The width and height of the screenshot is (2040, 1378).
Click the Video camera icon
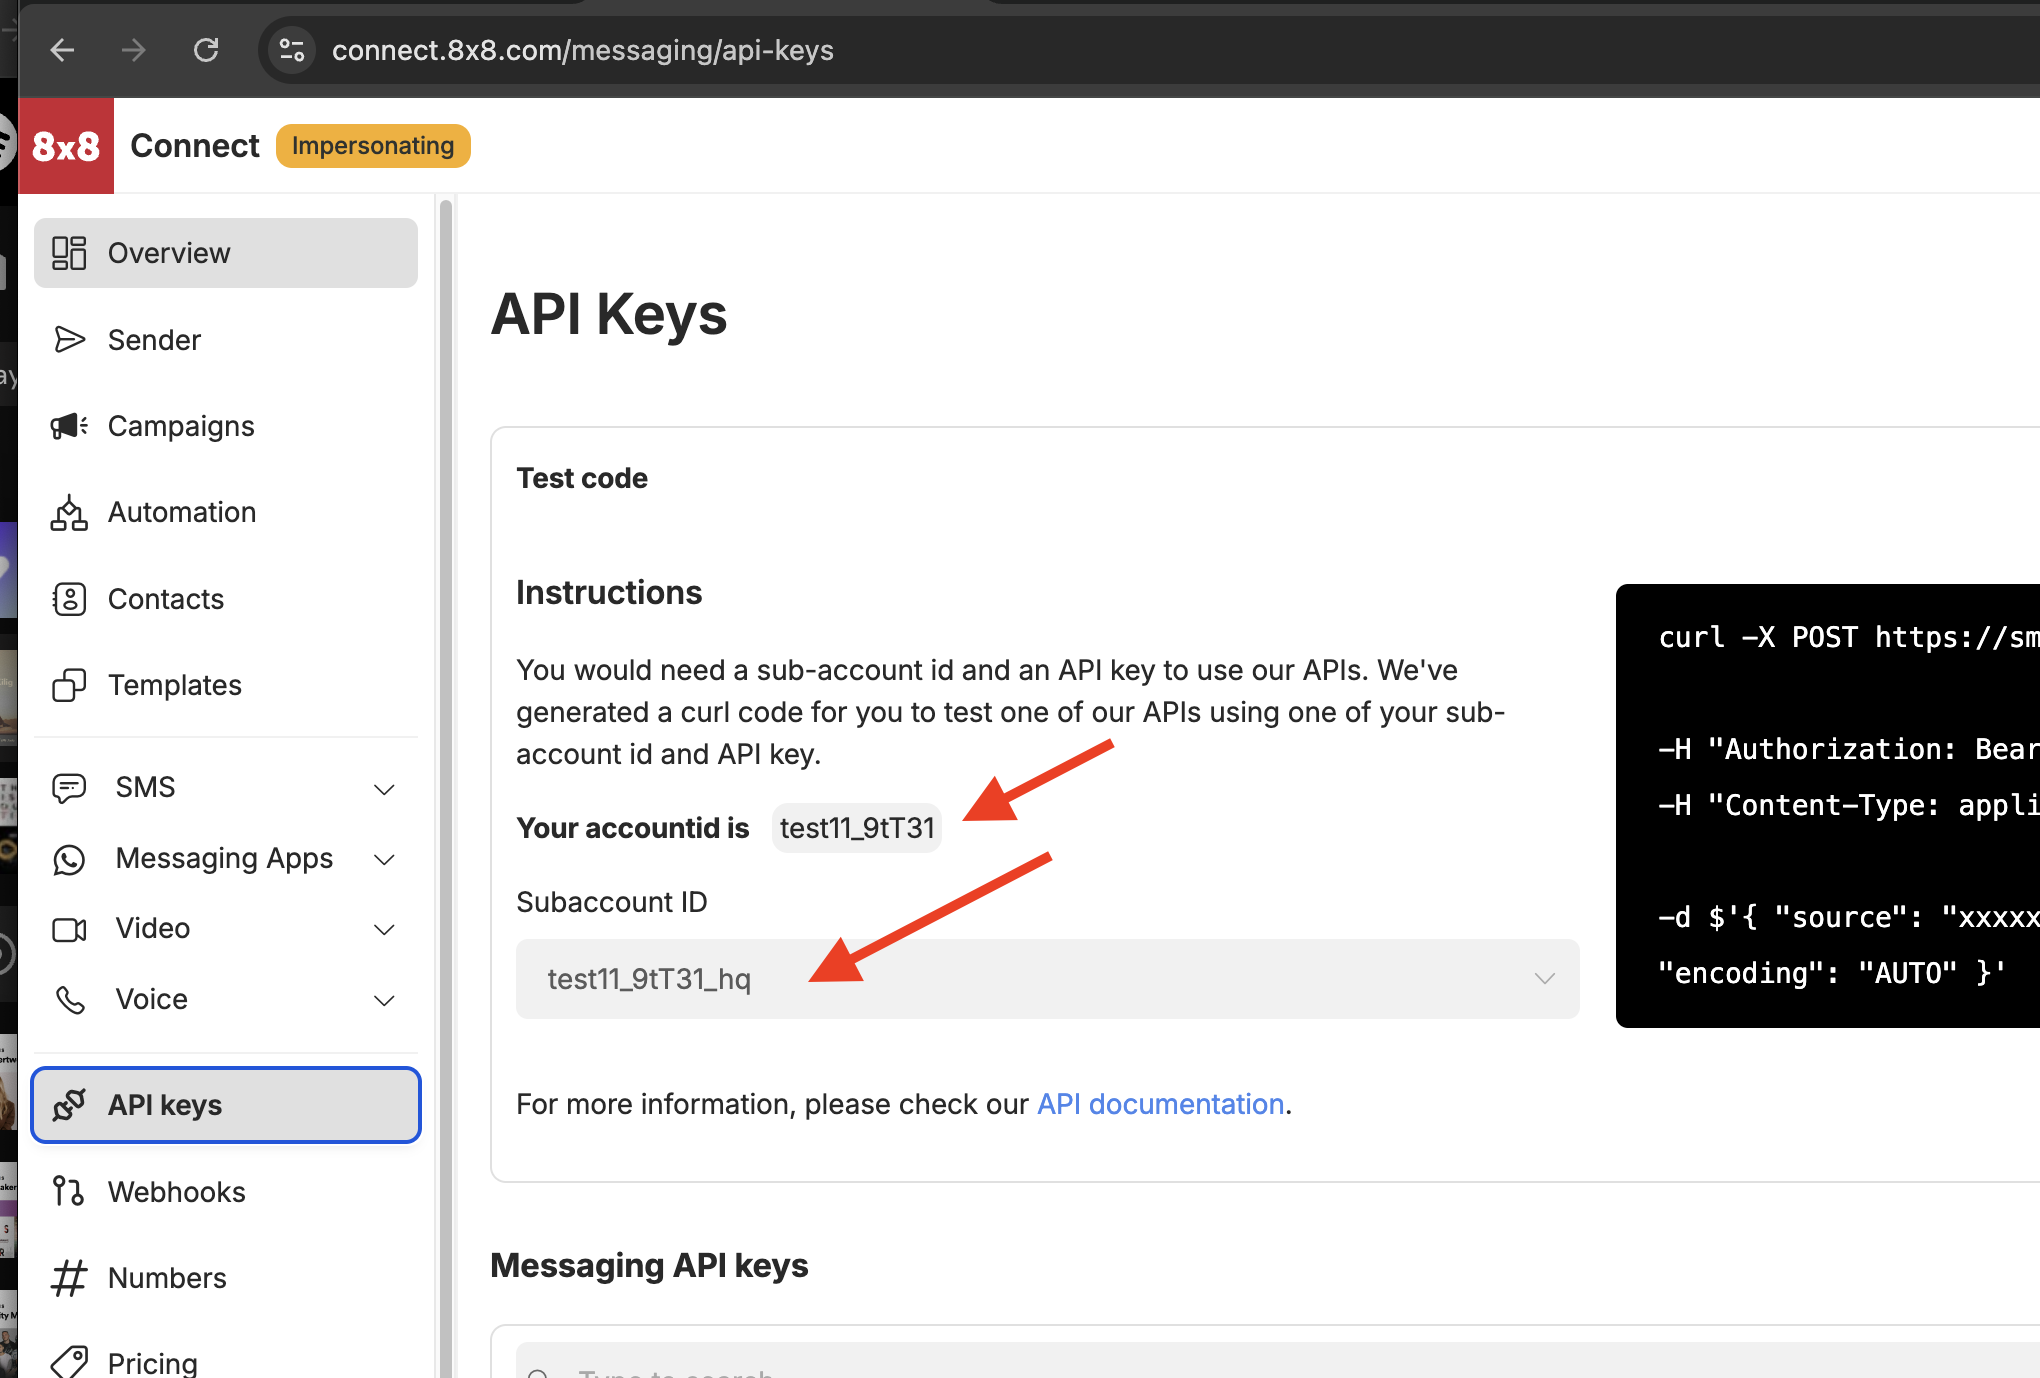69,929
